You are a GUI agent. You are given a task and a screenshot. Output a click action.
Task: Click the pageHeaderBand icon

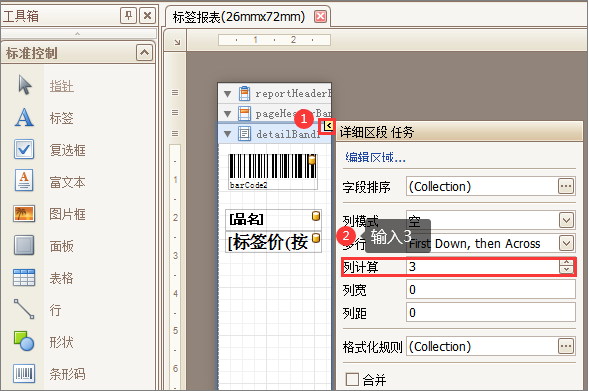point(245,113)
